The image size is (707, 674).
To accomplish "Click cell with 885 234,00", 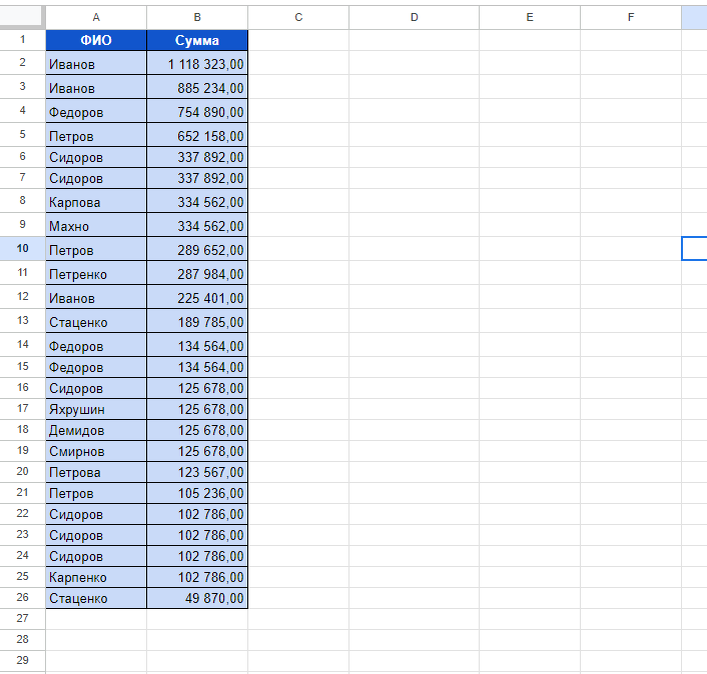I will [197, 87].
